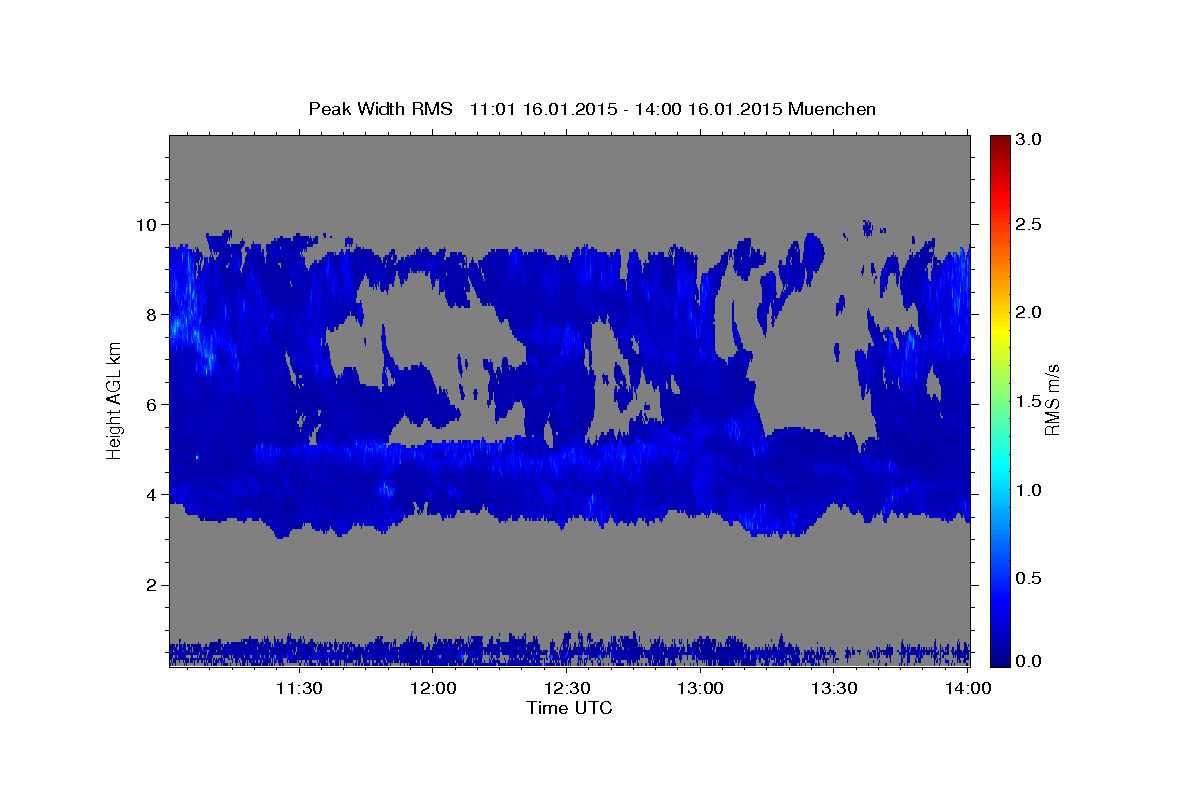Click the 'RMS m/s' colorbar label
The height and width of the screenshot is (800, 1200).
[x=1051, y=400]
